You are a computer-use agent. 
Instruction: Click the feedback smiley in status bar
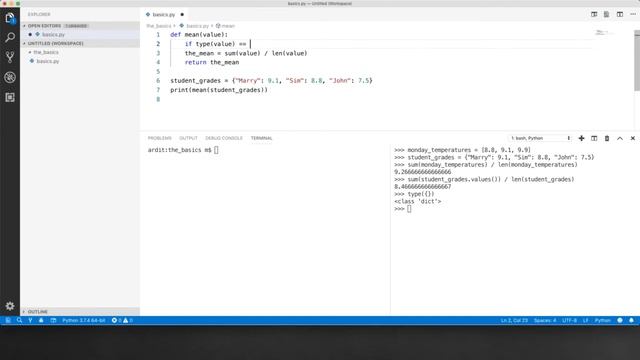tap(620, 320)
